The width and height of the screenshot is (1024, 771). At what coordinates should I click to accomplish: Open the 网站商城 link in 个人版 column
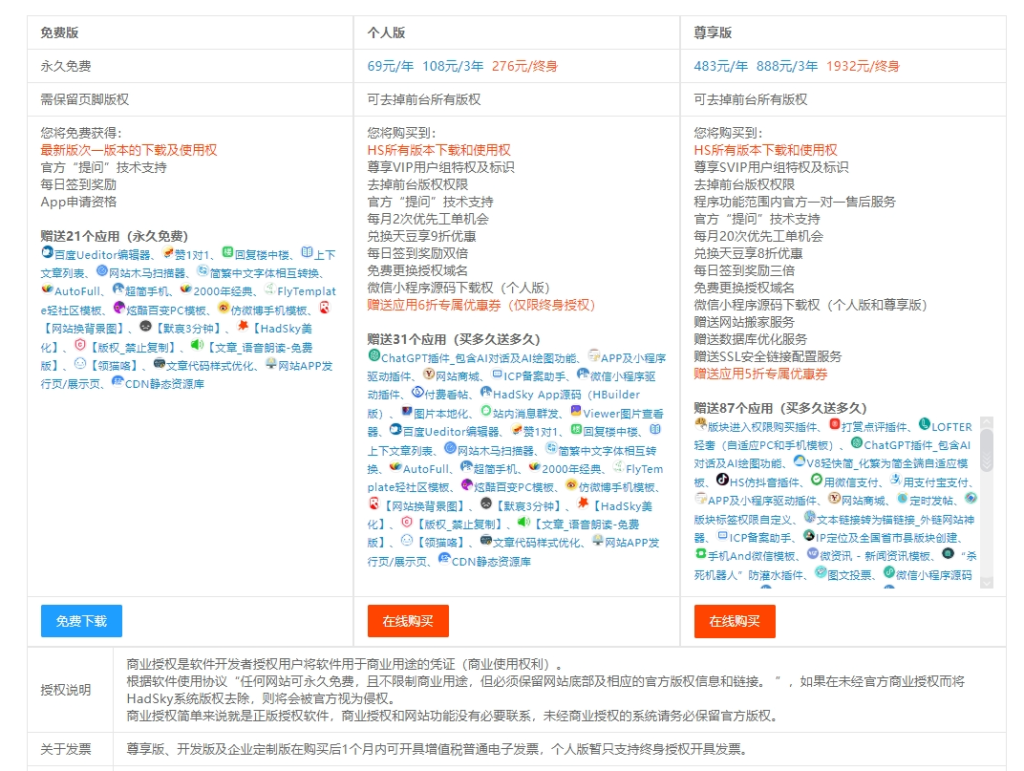tap(457, 376)
